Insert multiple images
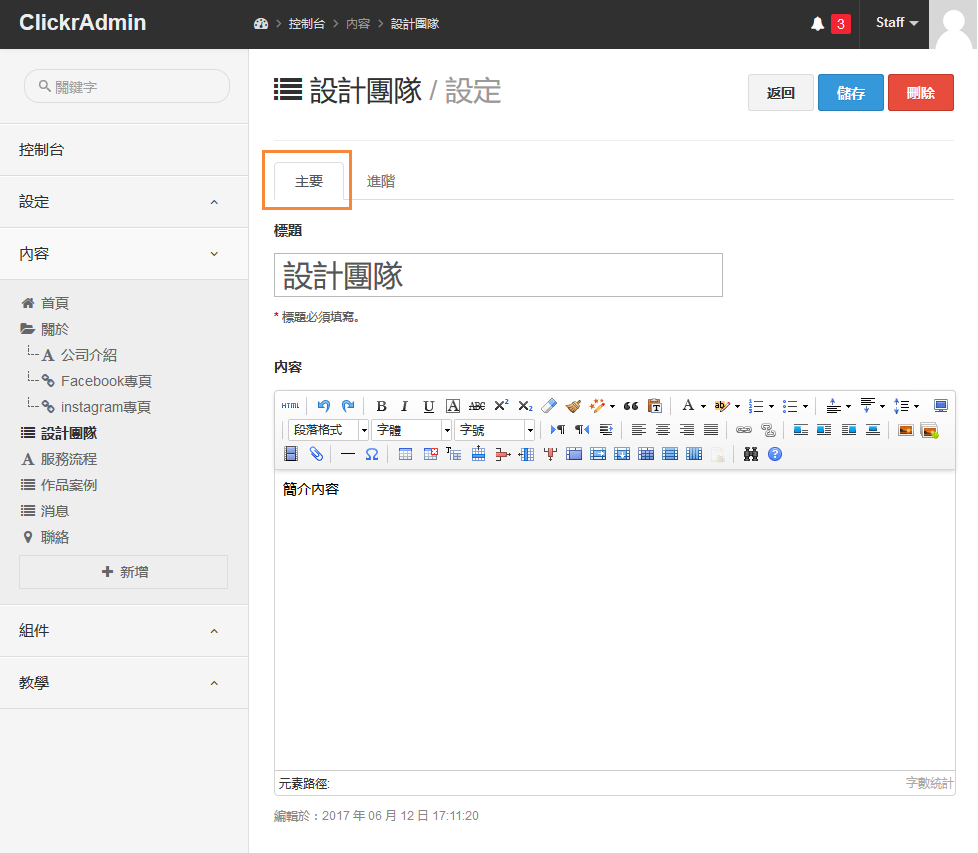Viewport: 978px width, 853px height. coord(929,430)
